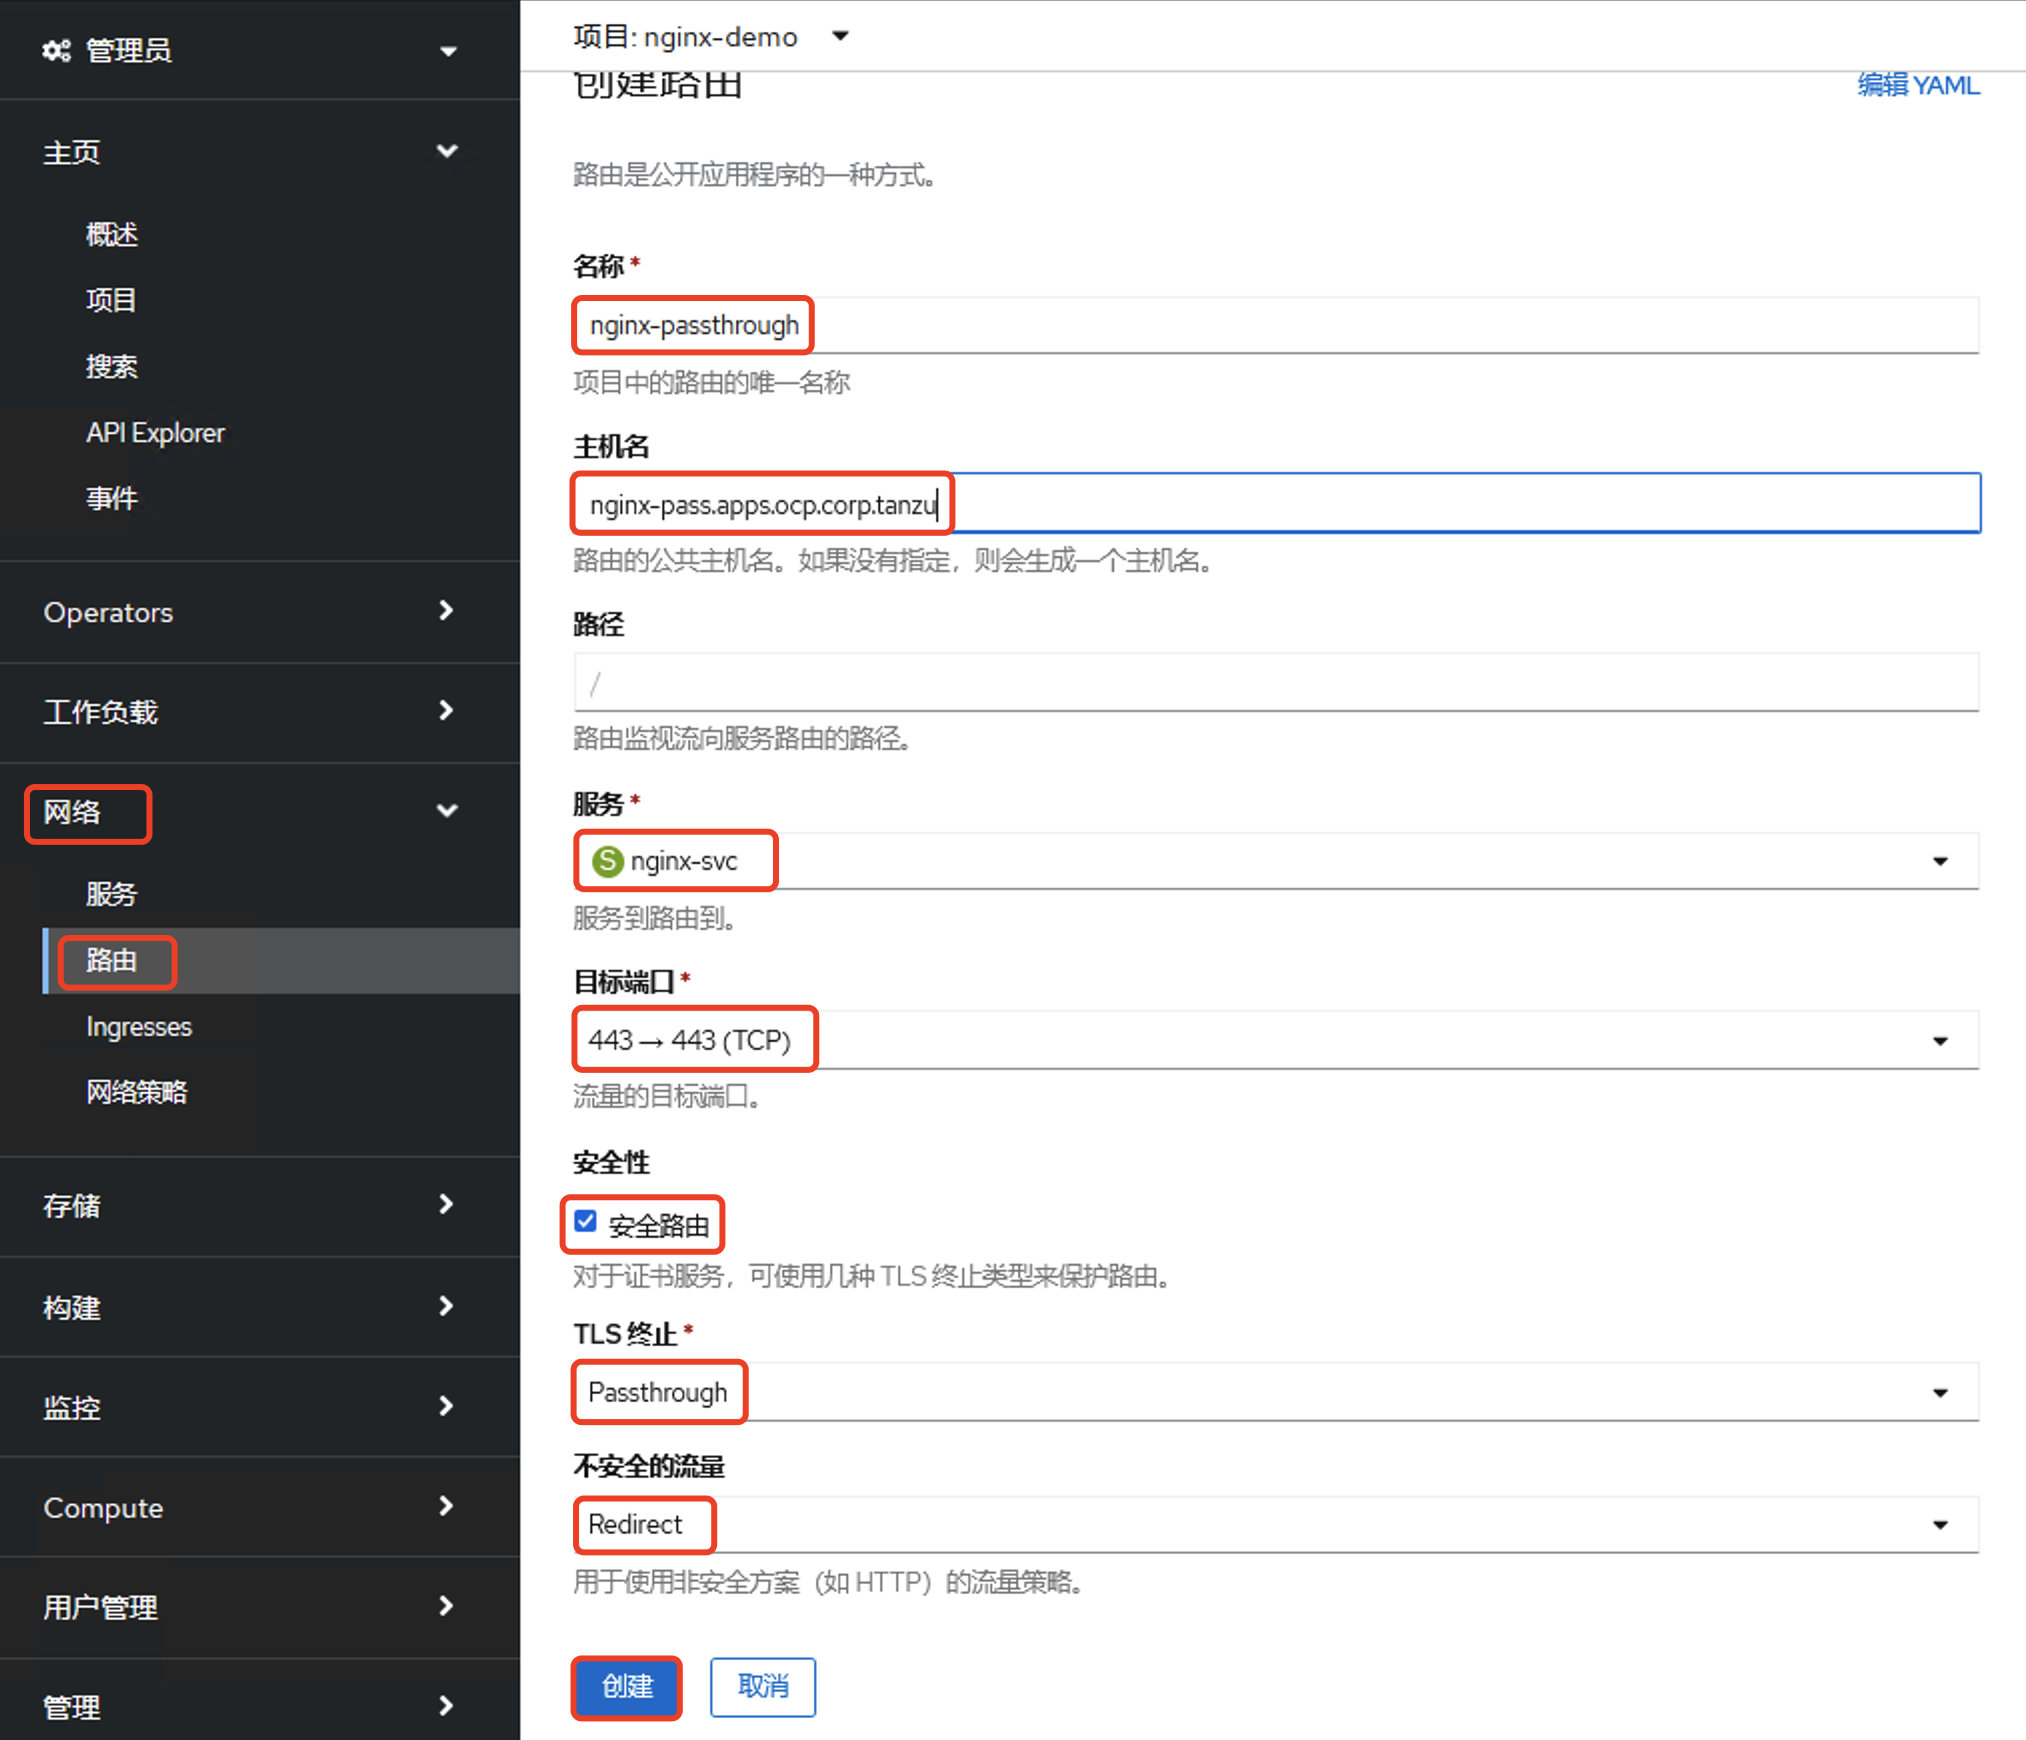
Task: Click the gears icon beside 管理员
Action: tap(56, 50)
